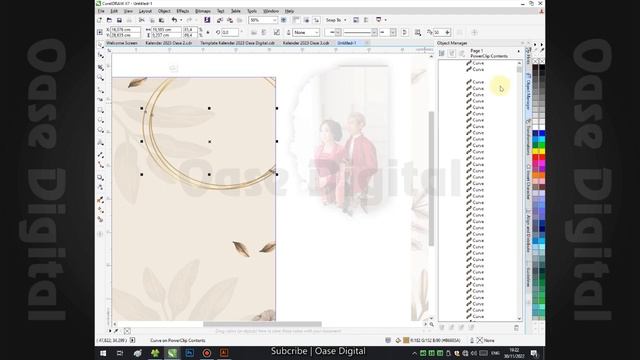Open Task View on the taskbar
640x360 pixels.
pos(120,353)
